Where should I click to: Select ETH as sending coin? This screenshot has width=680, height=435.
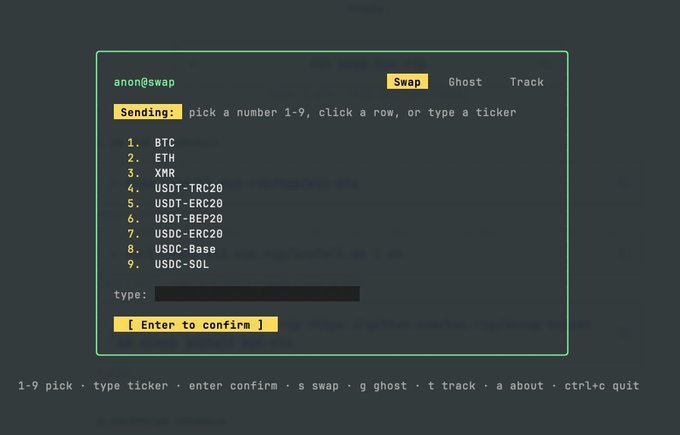[x=151, y=158]
